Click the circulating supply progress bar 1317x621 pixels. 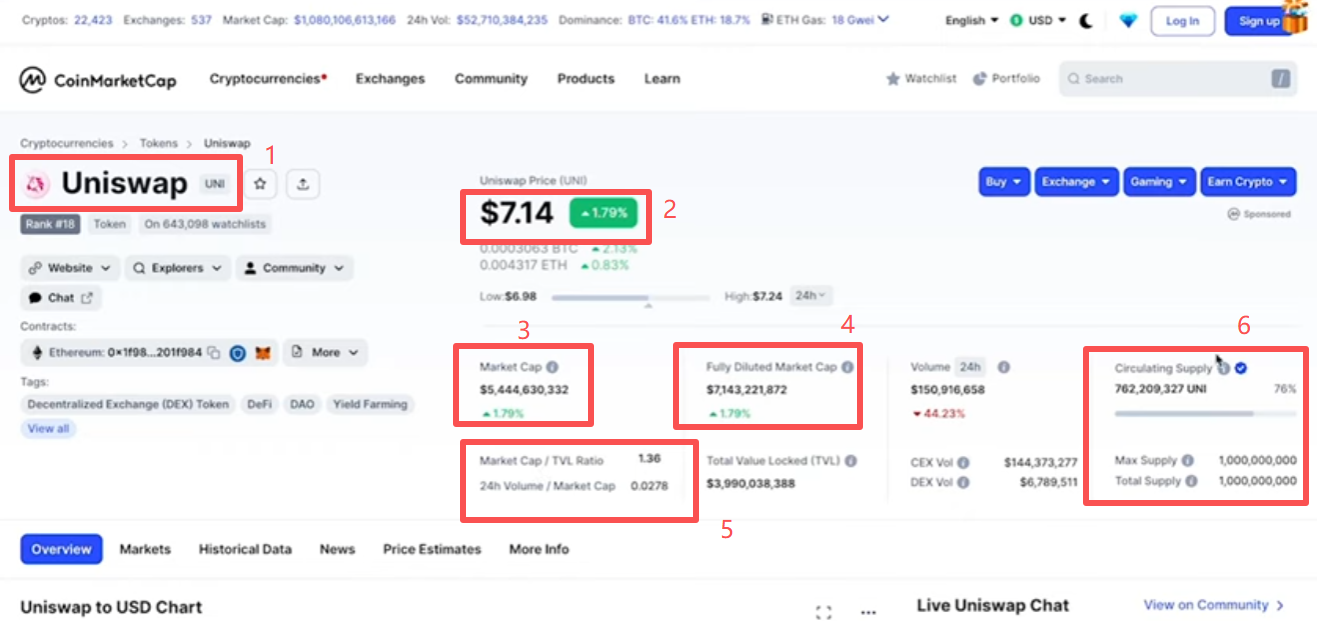(x=1205, y=412)
